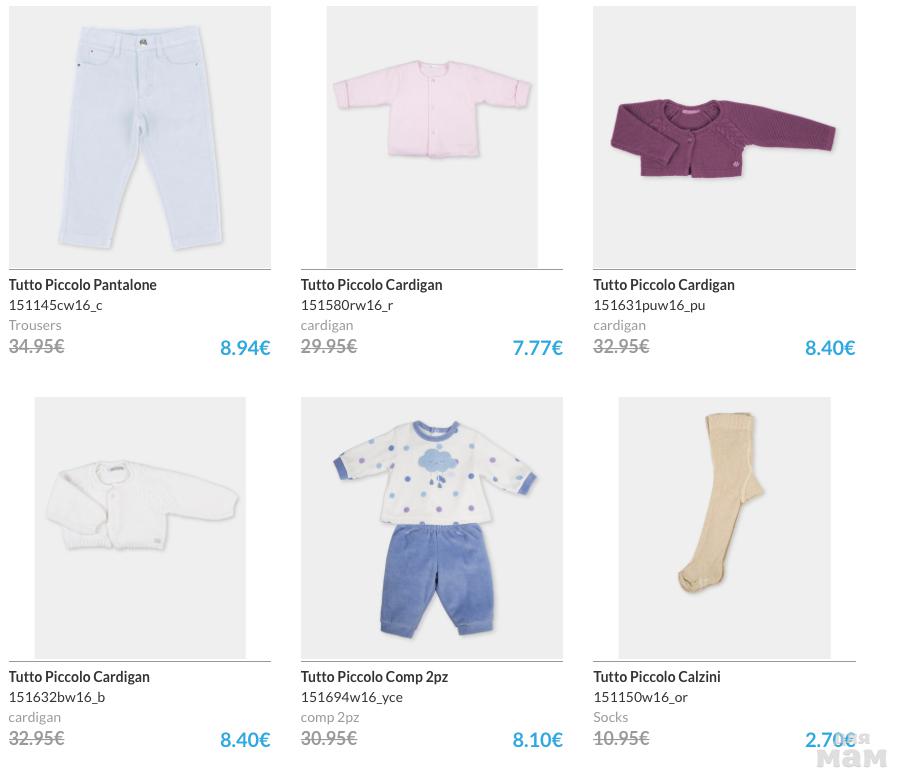902x782 pixels.
Task: Click the Tutto Piccolo Pantalone title
Action: (83, 285)
